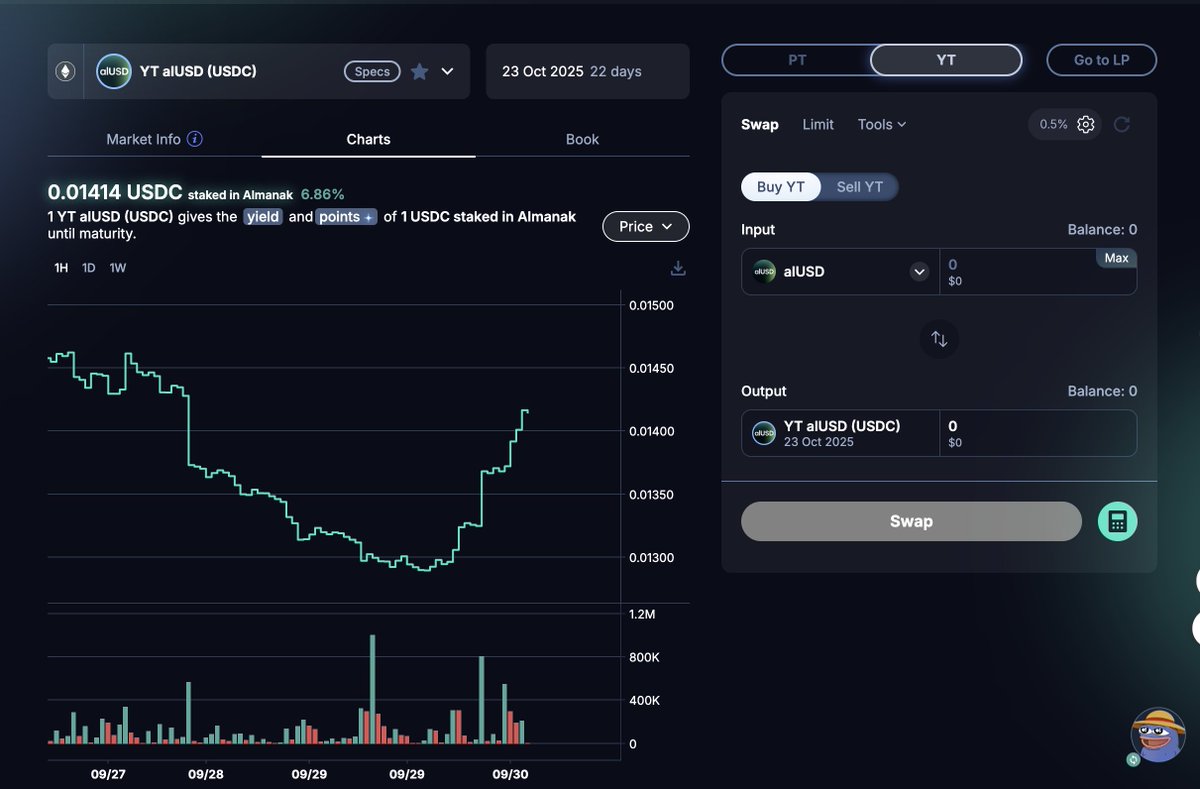Open the green calculator icon
The image size is (1200, 789).
[x=1117, y=521]
